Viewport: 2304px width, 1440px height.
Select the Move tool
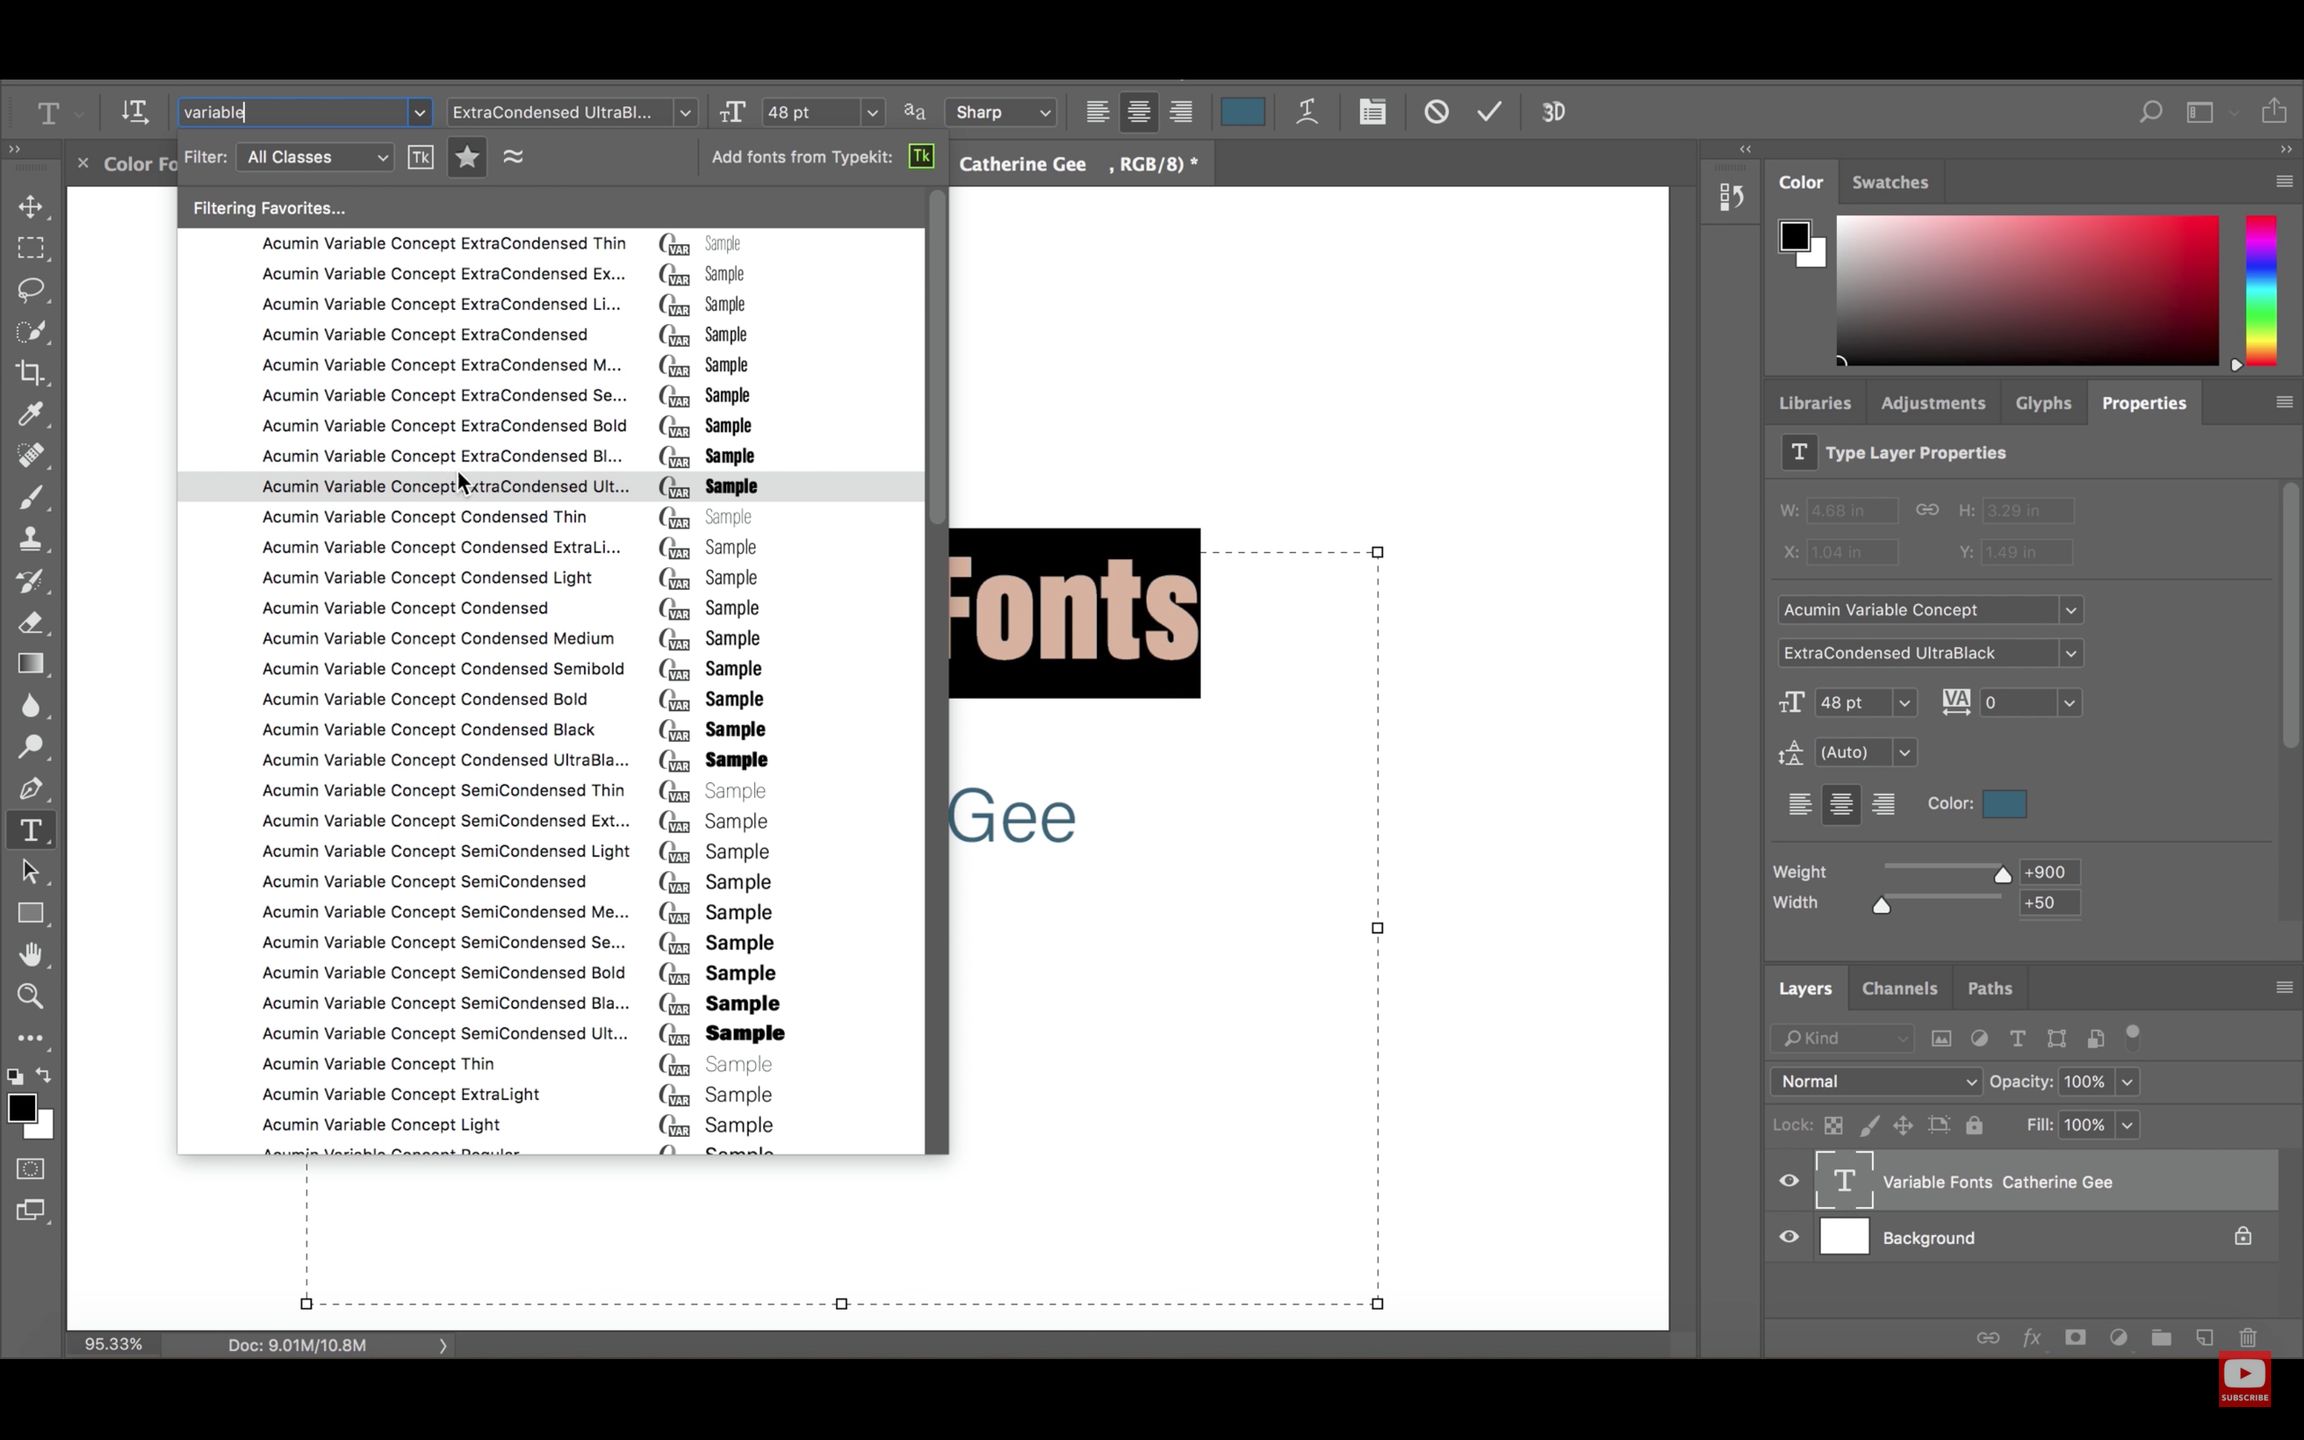[x=30, y=207]
